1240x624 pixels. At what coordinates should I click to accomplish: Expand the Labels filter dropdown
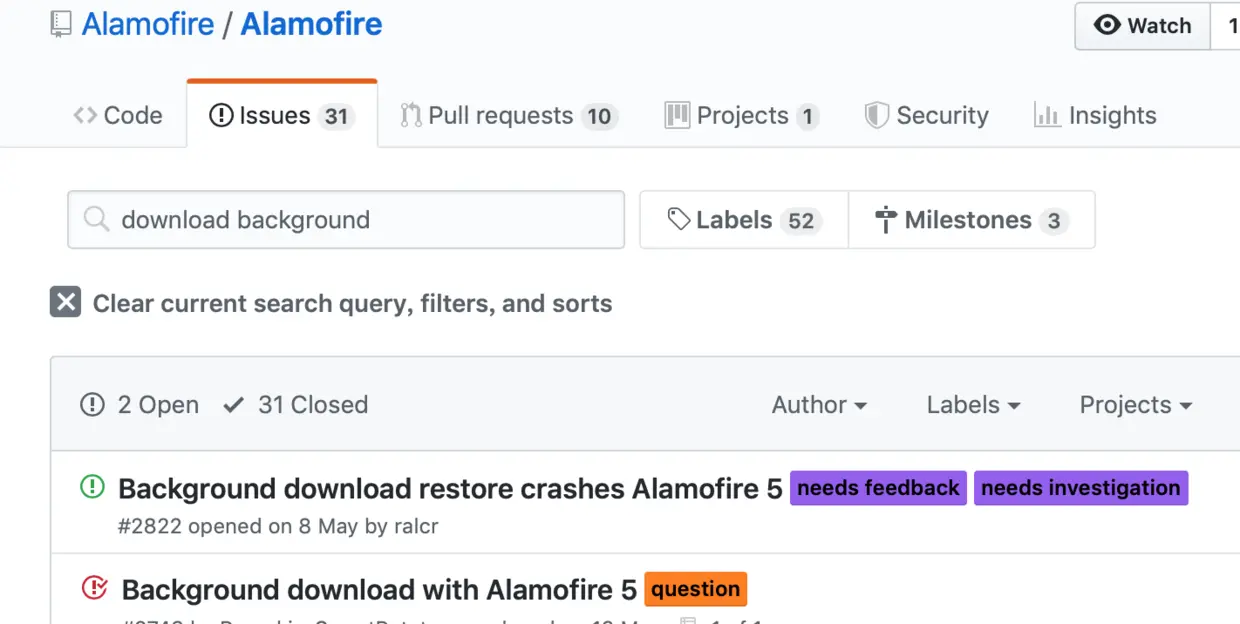[973, 405]
